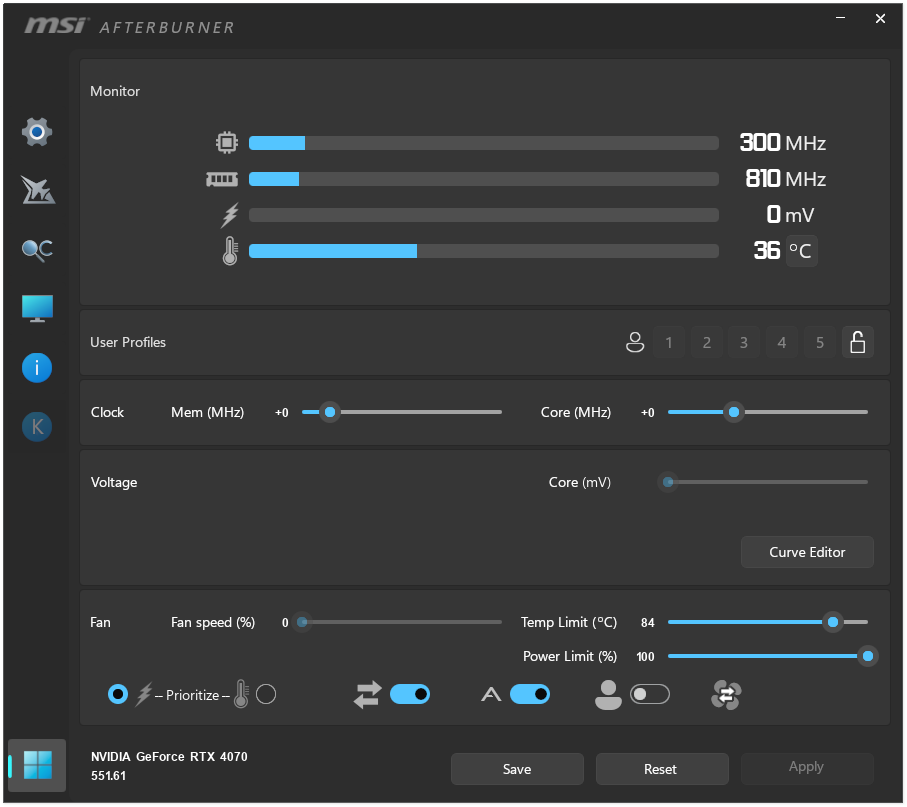Open the Kombustor K icon

37,427
